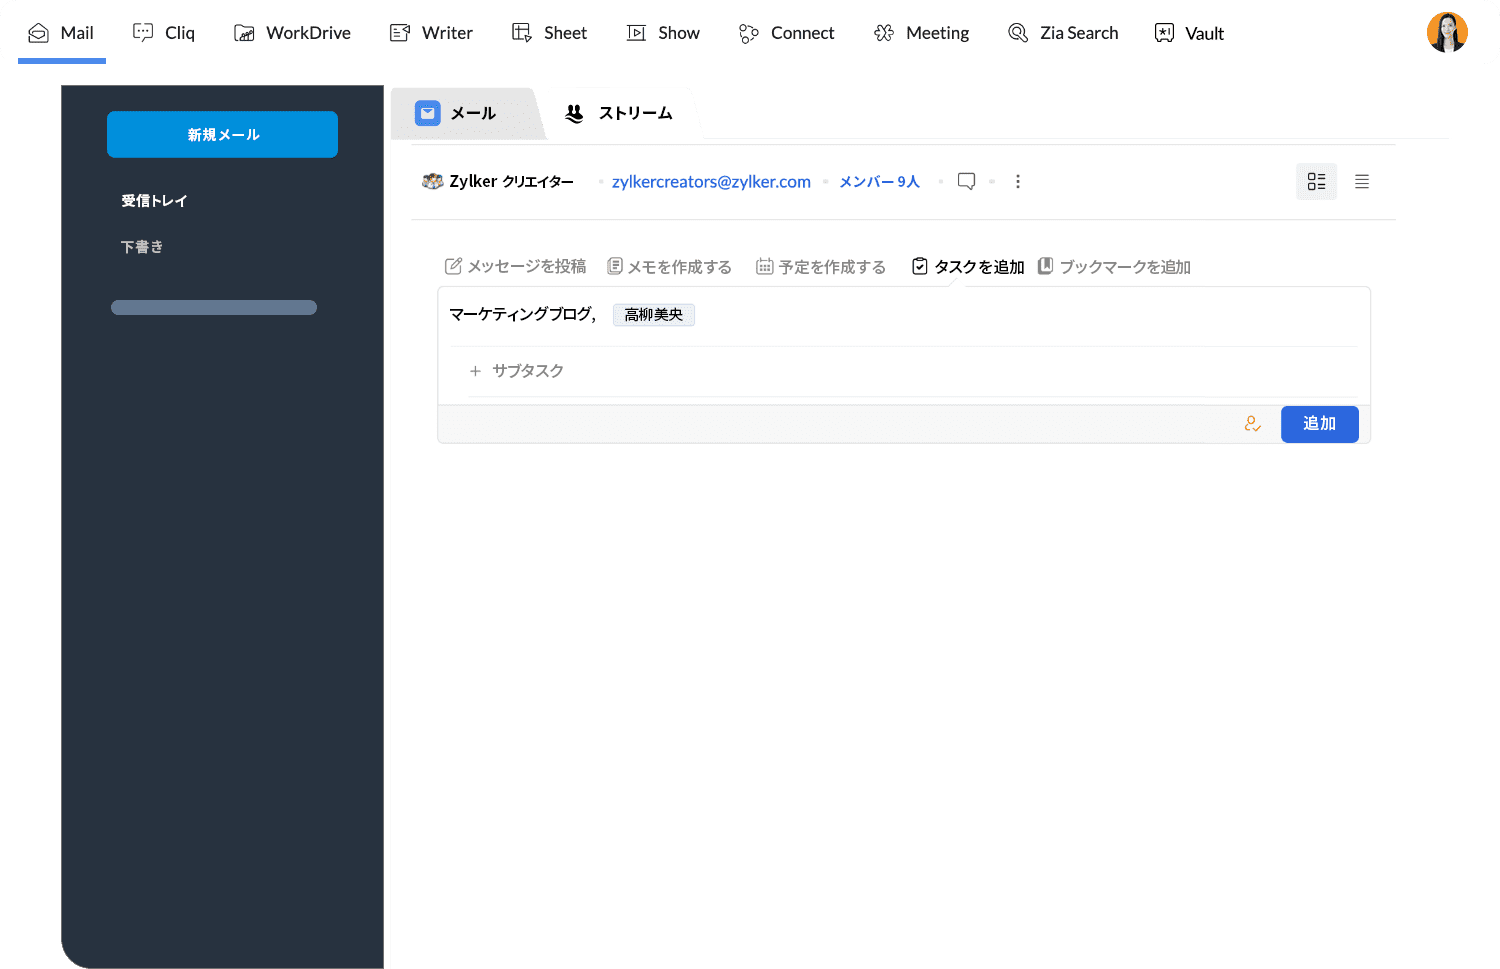Click the user profile avatar
This screenshot has width=1500, height=969.
(1447, 32)
